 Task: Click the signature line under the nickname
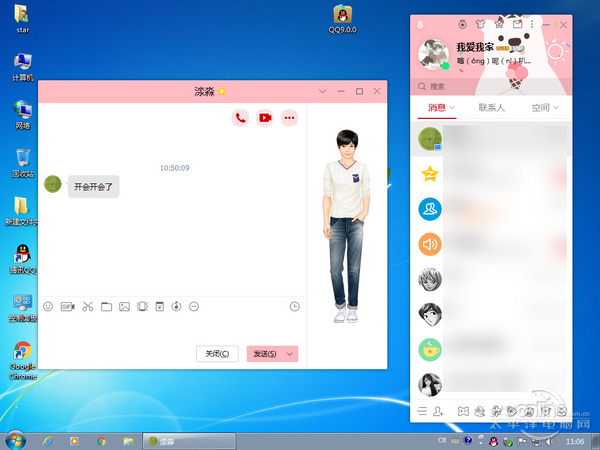click(x=494, y=61)
